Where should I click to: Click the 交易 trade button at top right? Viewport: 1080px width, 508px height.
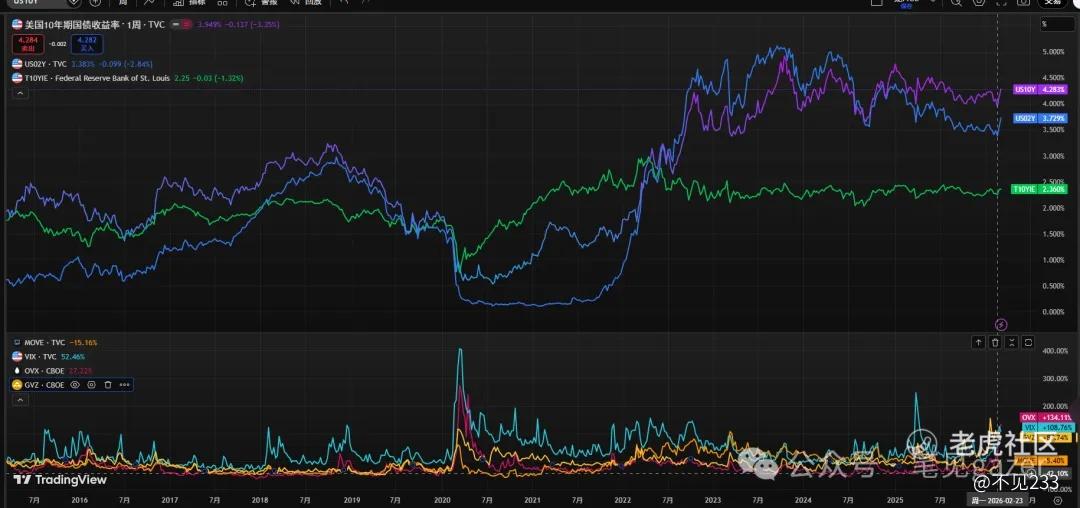point(1052,3)
